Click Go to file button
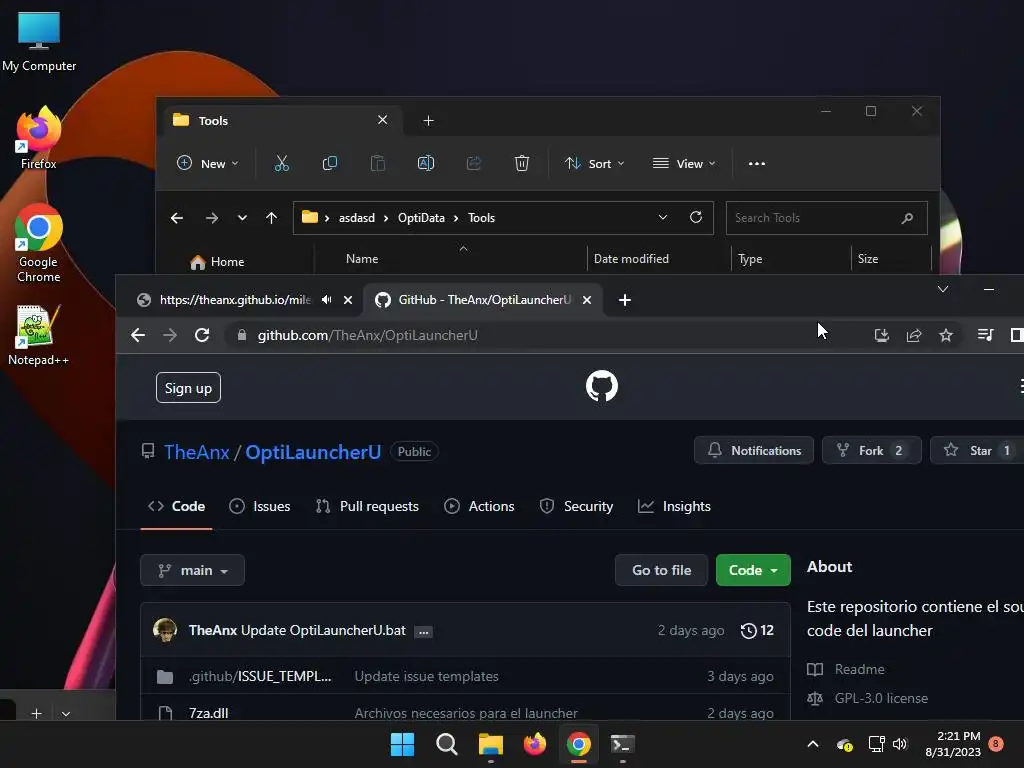 coord(662,570)
